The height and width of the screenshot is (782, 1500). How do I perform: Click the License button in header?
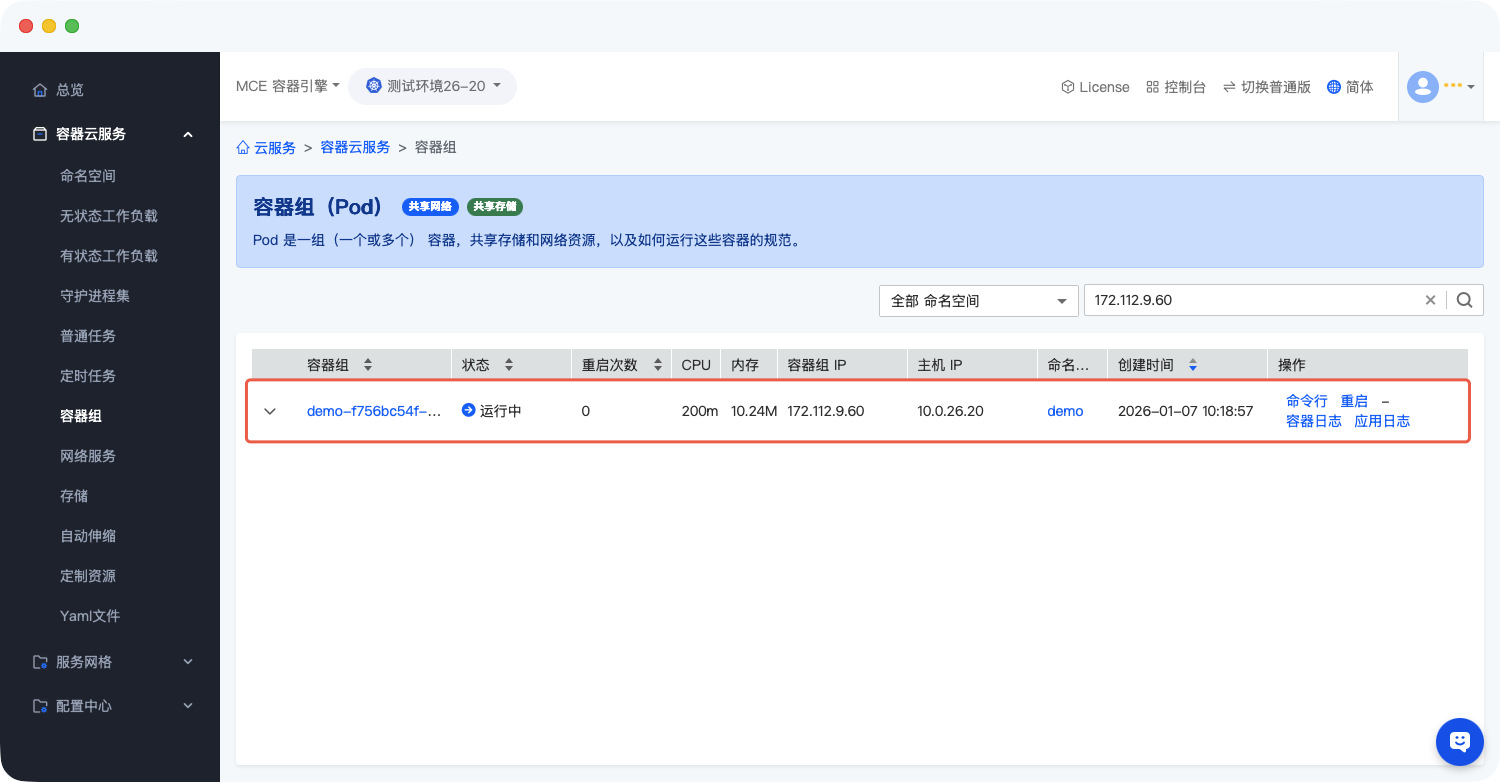tap(1095, 87)
